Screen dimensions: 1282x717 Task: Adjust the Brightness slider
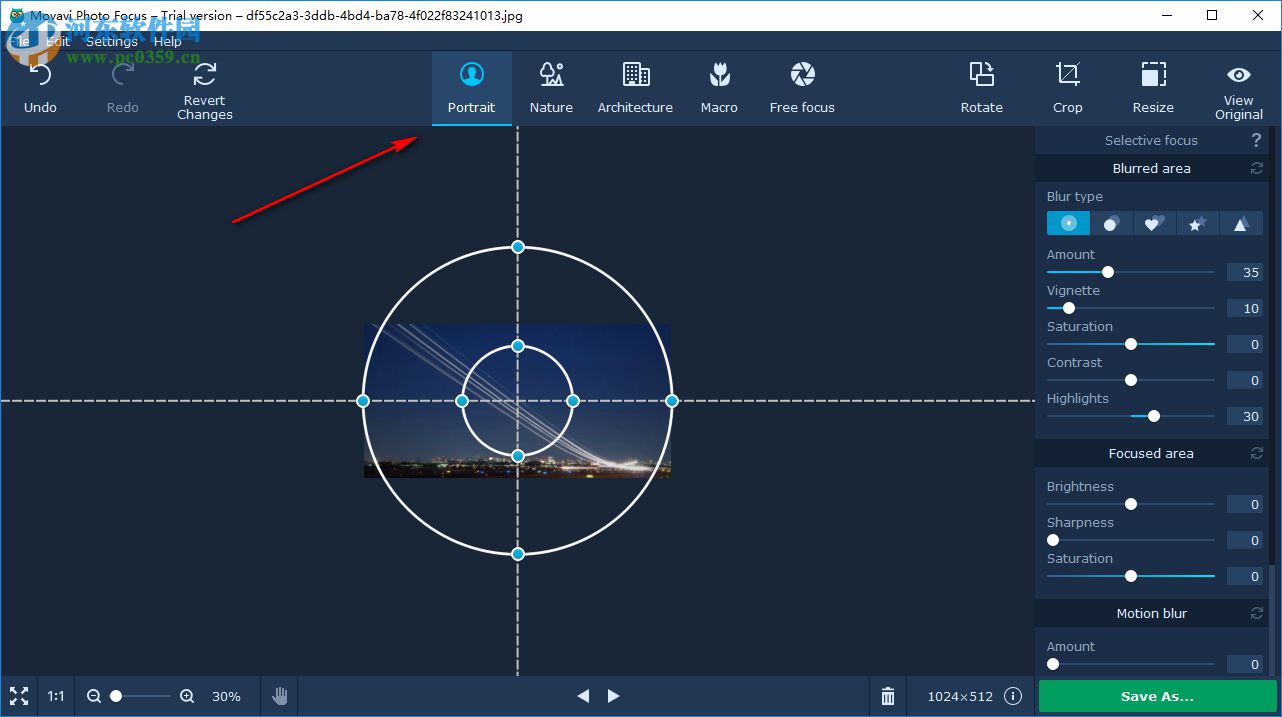point(1131,504)
